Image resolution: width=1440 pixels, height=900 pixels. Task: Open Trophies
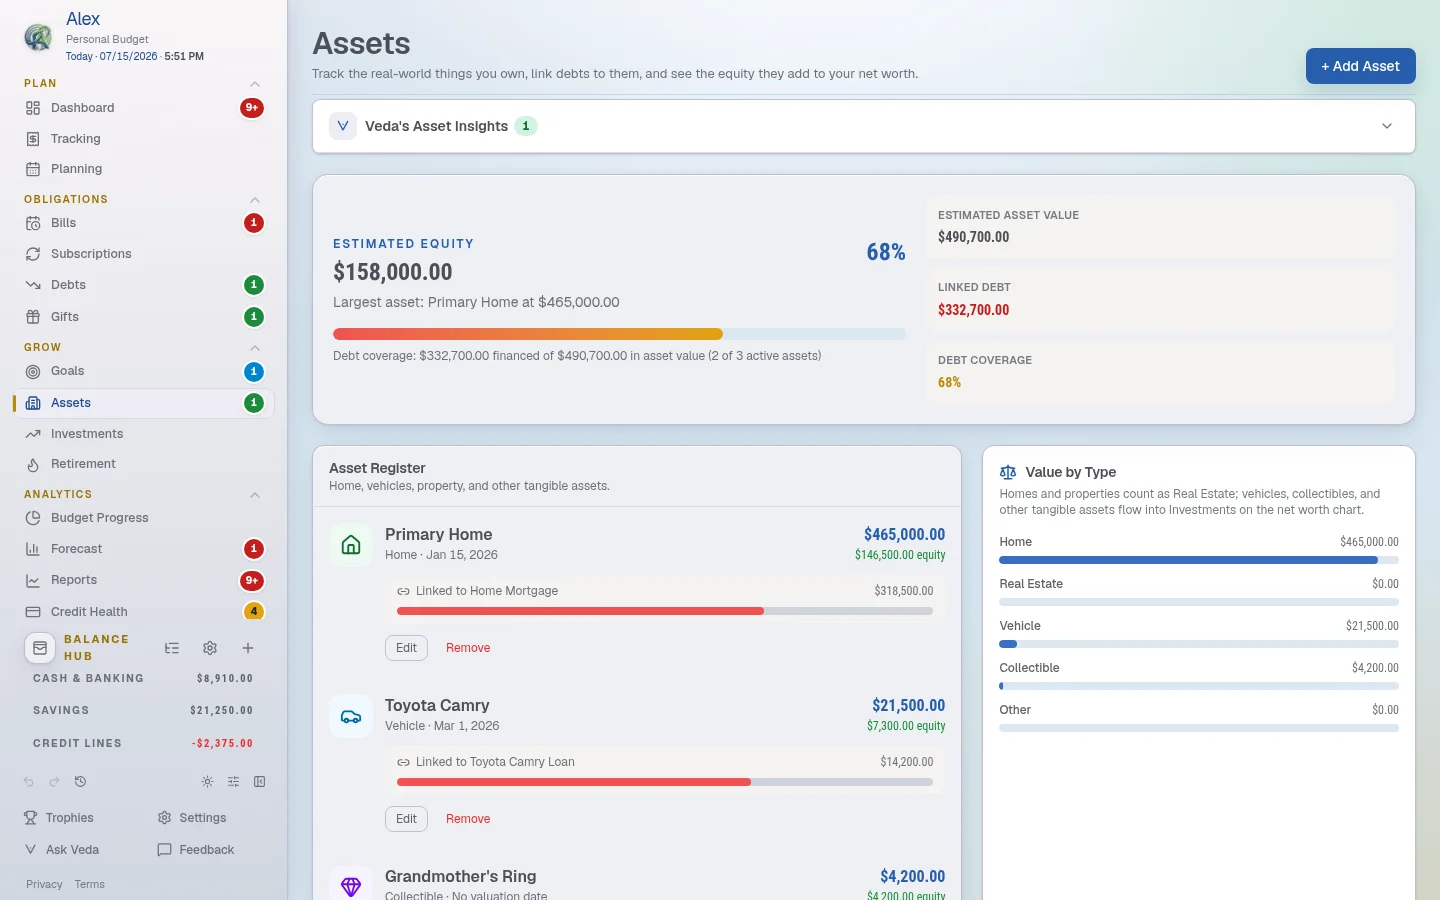[59, 818]
